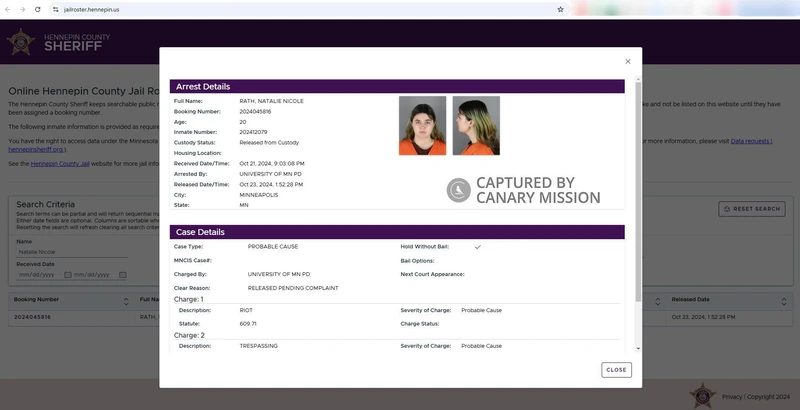
Task: Close the arrest details dialog with the X icon
Action: (628, 61)
